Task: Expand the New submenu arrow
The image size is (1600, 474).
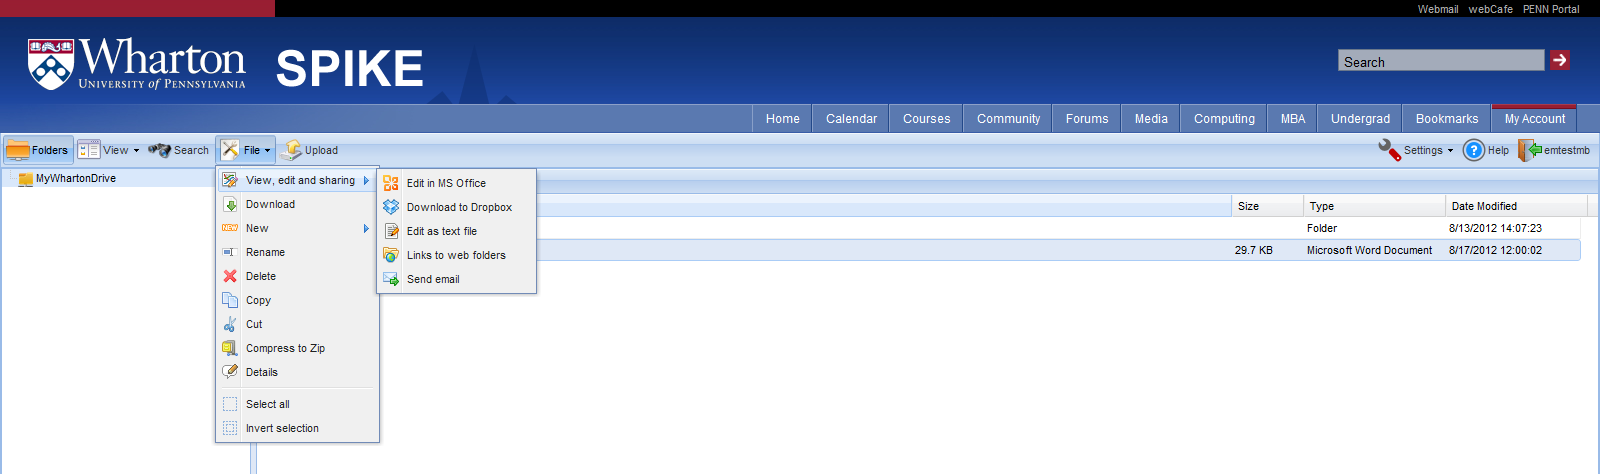Action: [x=366, y=228]
